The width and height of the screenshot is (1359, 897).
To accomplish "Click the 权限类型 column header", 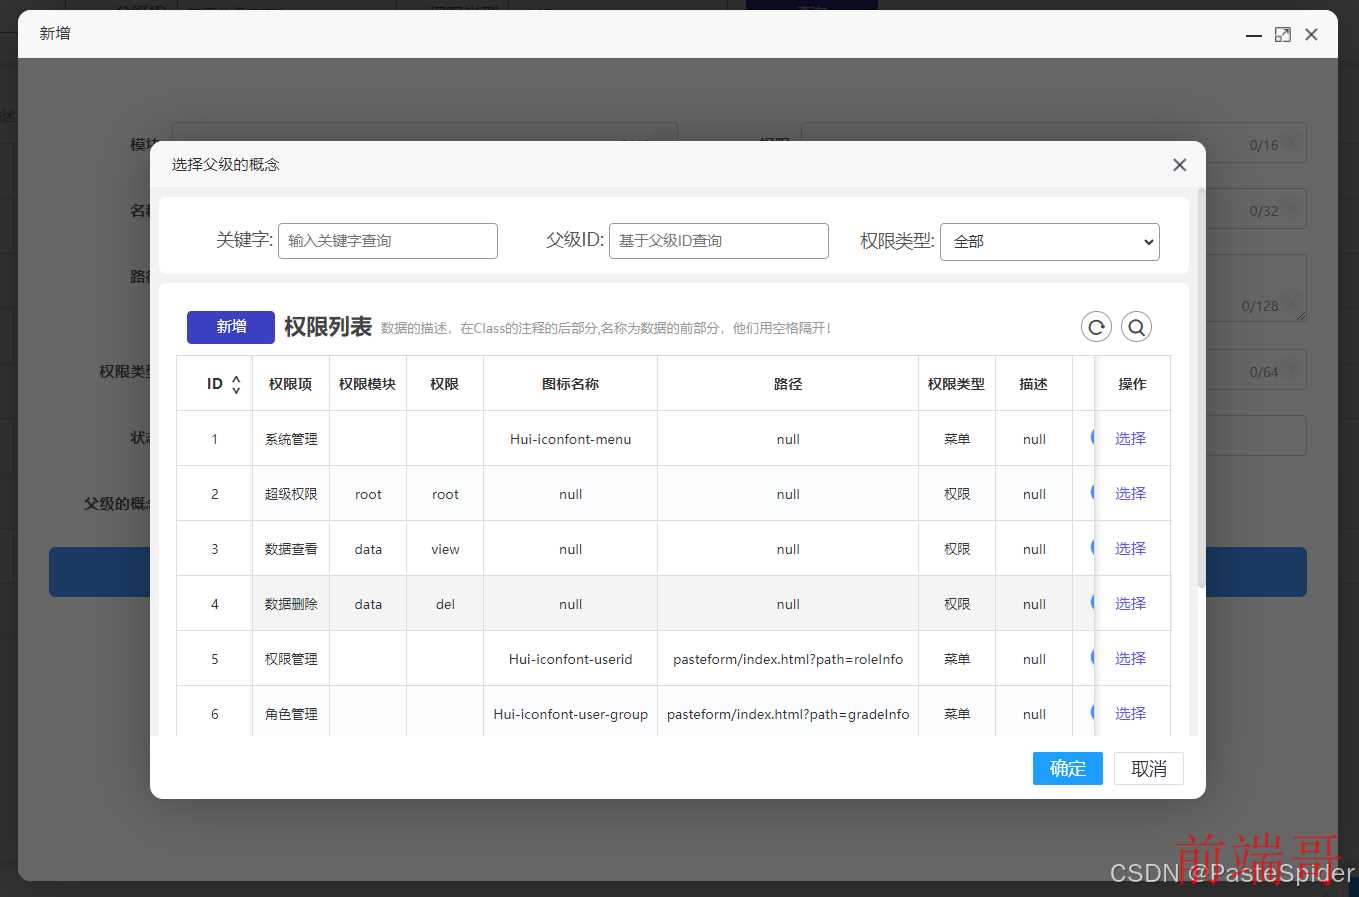I will 957,384.
